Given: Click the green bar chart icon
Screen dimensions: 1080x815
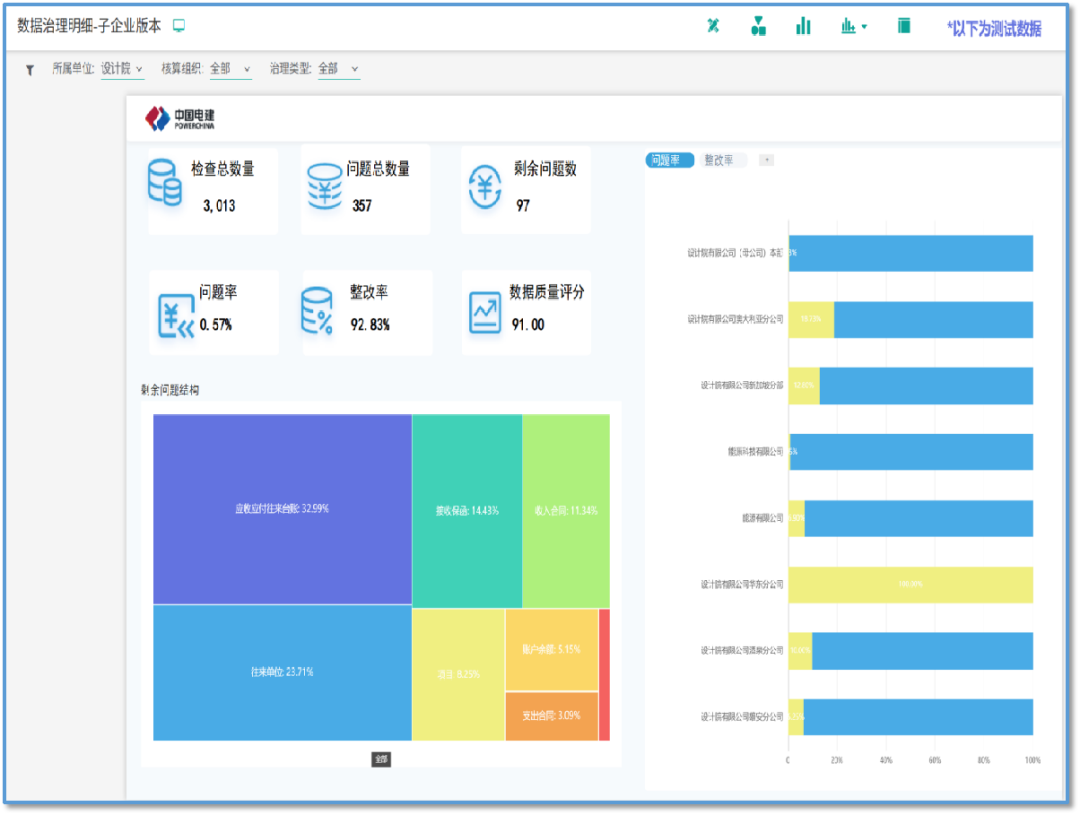Looking at the screenshot, I should pyautogui.click(x=803, y=26).
